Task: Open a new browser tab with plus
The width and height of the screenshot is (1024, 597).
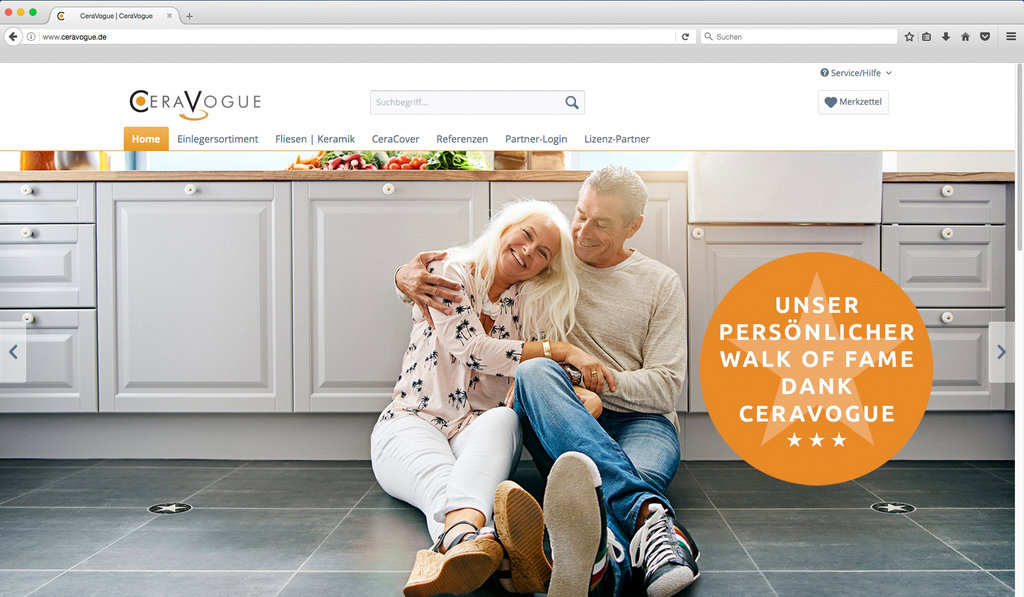Action: [x=189, y=16]
